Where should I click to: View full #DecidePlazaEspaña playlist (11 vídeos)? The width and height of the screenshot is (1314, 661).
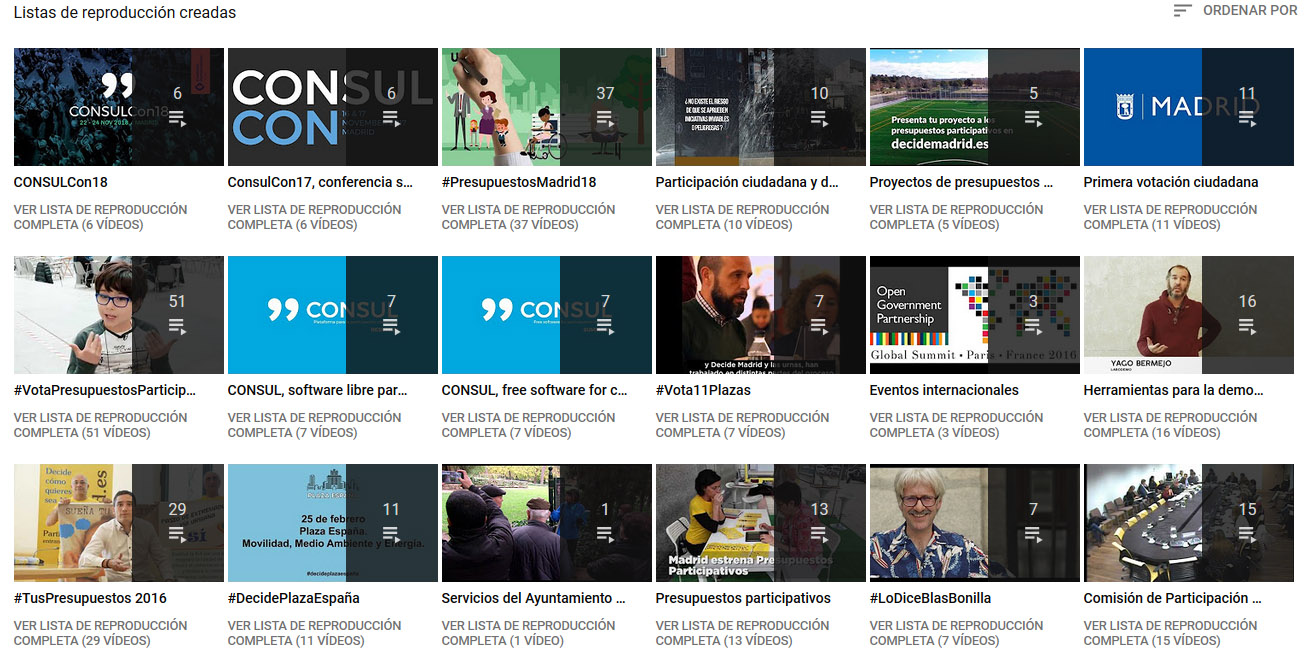[314, 633]
